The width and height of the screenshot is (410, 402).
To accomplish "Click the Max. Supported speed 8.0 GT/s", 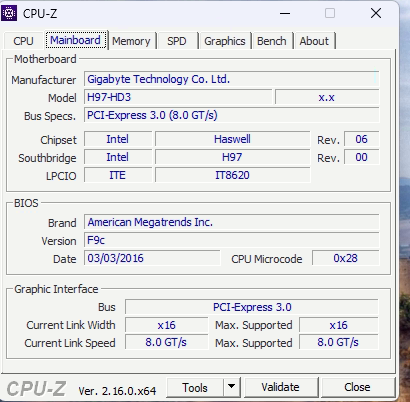I will (x=339, y=342).
